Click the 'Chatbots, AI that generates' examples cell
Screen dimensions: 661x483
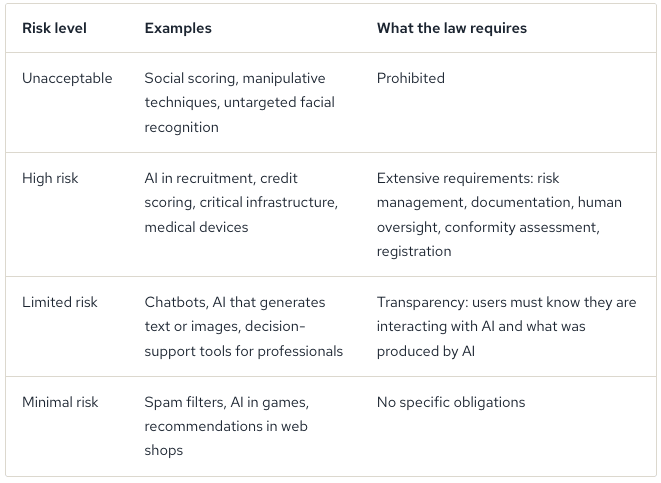244,327
